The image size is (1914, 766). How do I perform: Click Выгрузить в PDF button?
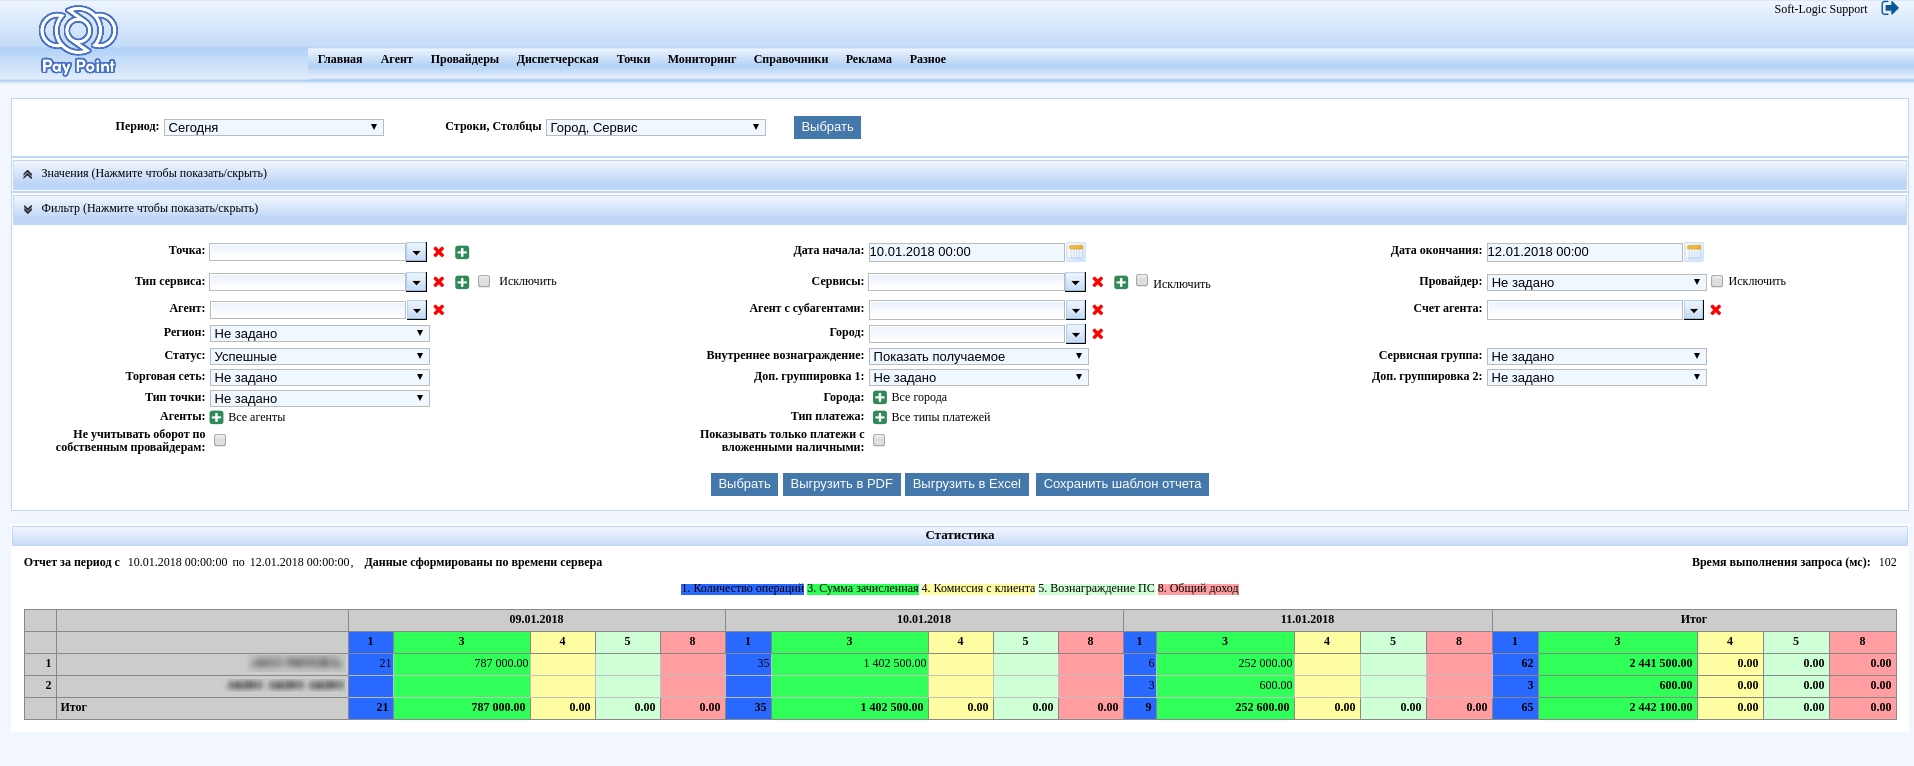click(841, 484)
